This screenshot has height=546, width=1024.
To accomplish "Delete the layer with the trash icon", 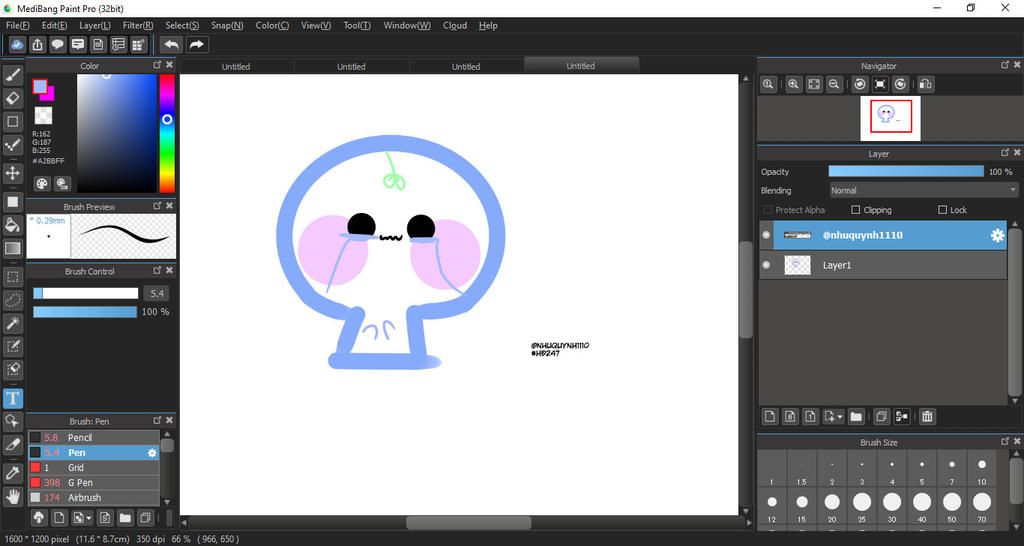I will point(927,416).
